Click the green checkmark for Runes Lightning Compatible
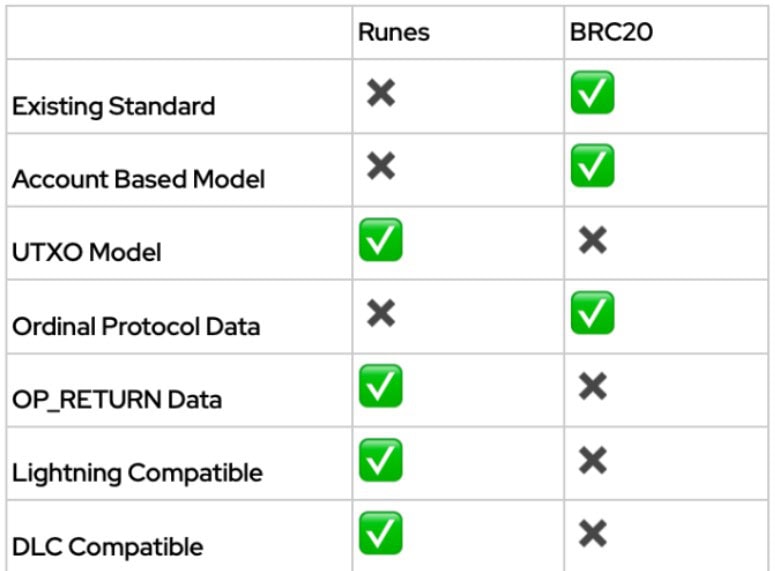This screenshot has width=775, height=571. pyautogui.click(x=381, y=460)
